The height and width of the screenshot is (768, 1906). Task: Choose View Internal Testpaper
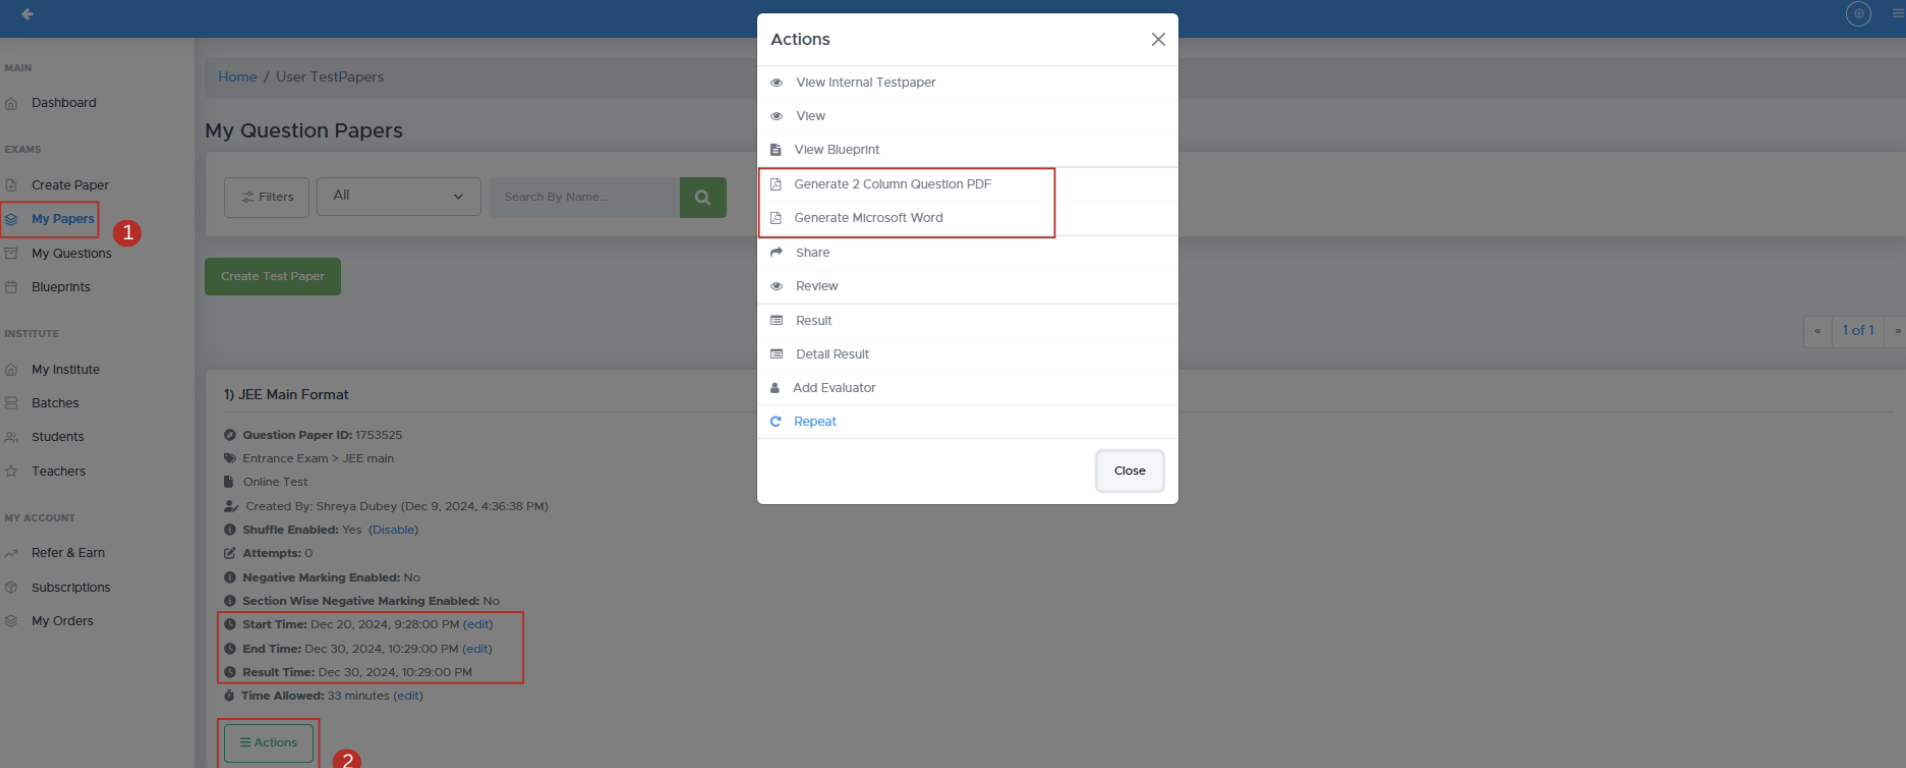coord(866,83)
